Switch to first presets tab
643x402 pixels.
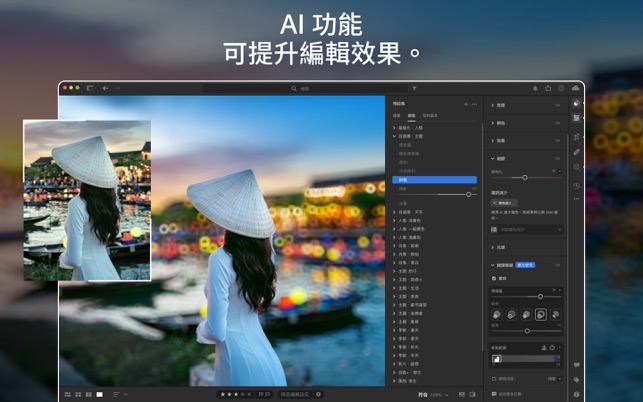[x=397, y=116]
